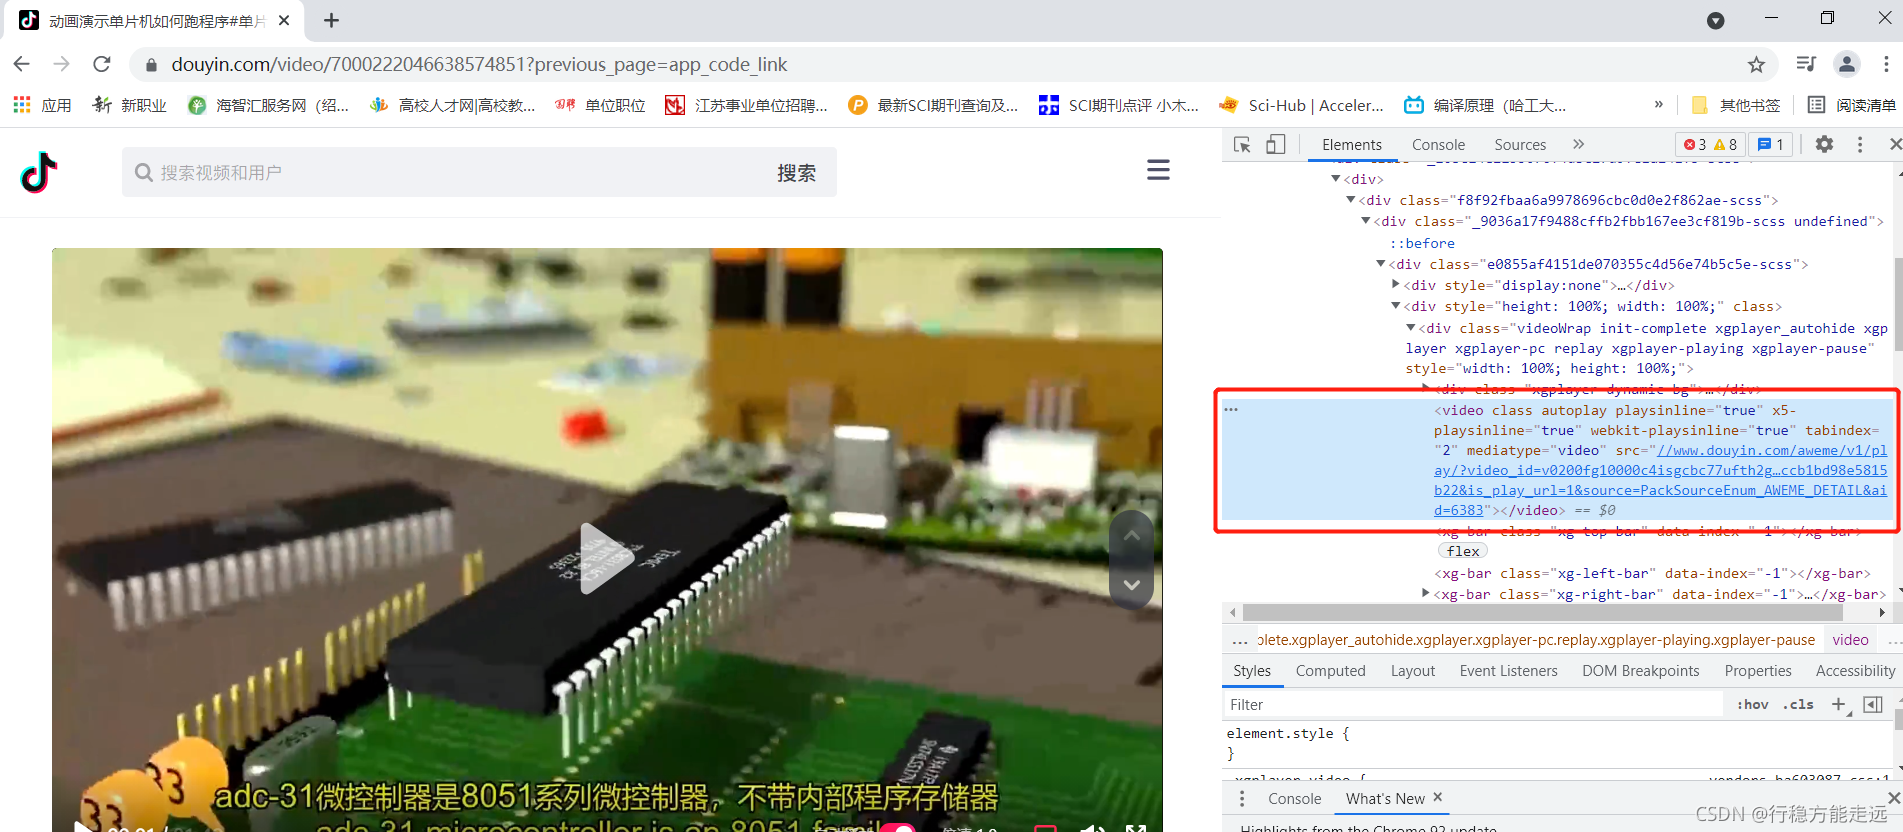The height and width of the screenshot is (832, 1903).
Task: Switch to the Console tab
Action: click(x=1438, y=144)
